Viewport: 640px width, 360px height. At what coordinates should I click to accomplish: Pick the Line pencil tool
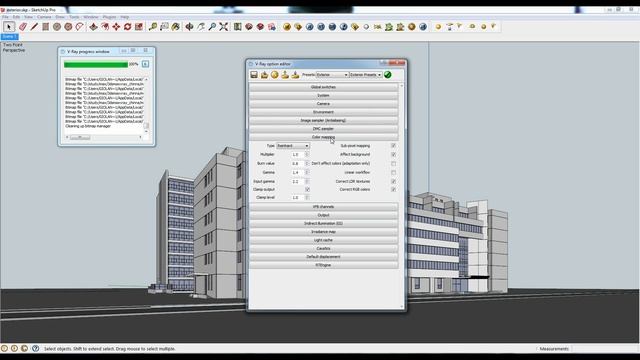pyautogui.click(x=34, y=27)
